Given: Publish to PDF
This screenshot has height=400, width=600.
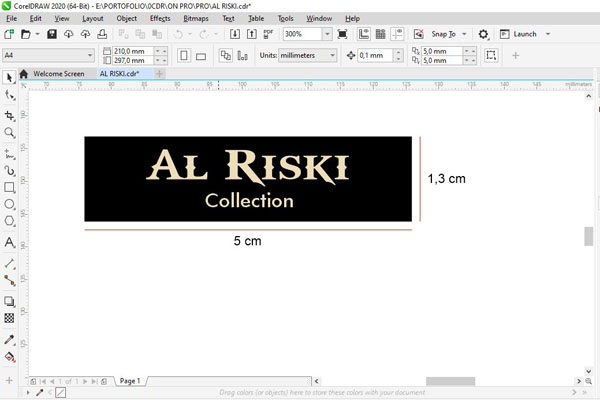Looking at the screenshot, I should (x=268, y=34).
